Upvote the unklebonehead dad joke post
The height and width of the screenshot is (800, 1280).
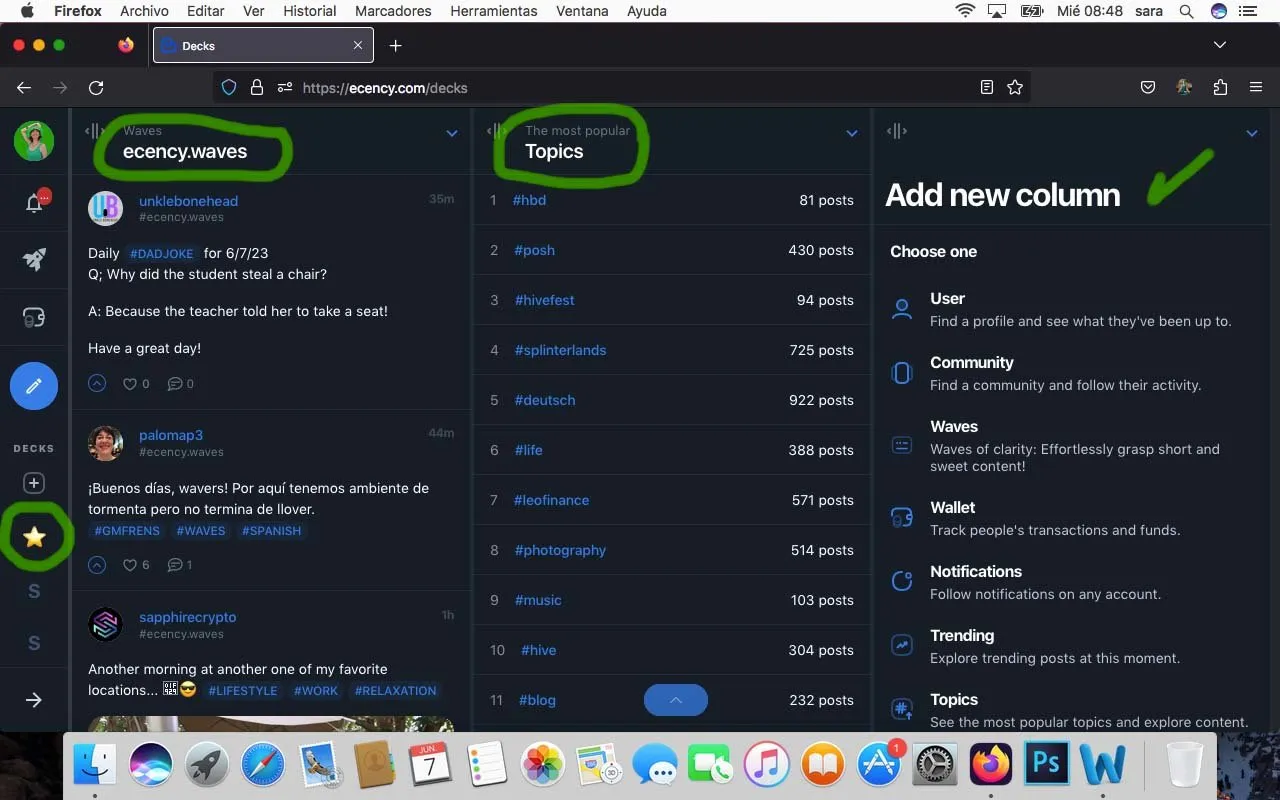pyautogui.click(x=97, y=383)
